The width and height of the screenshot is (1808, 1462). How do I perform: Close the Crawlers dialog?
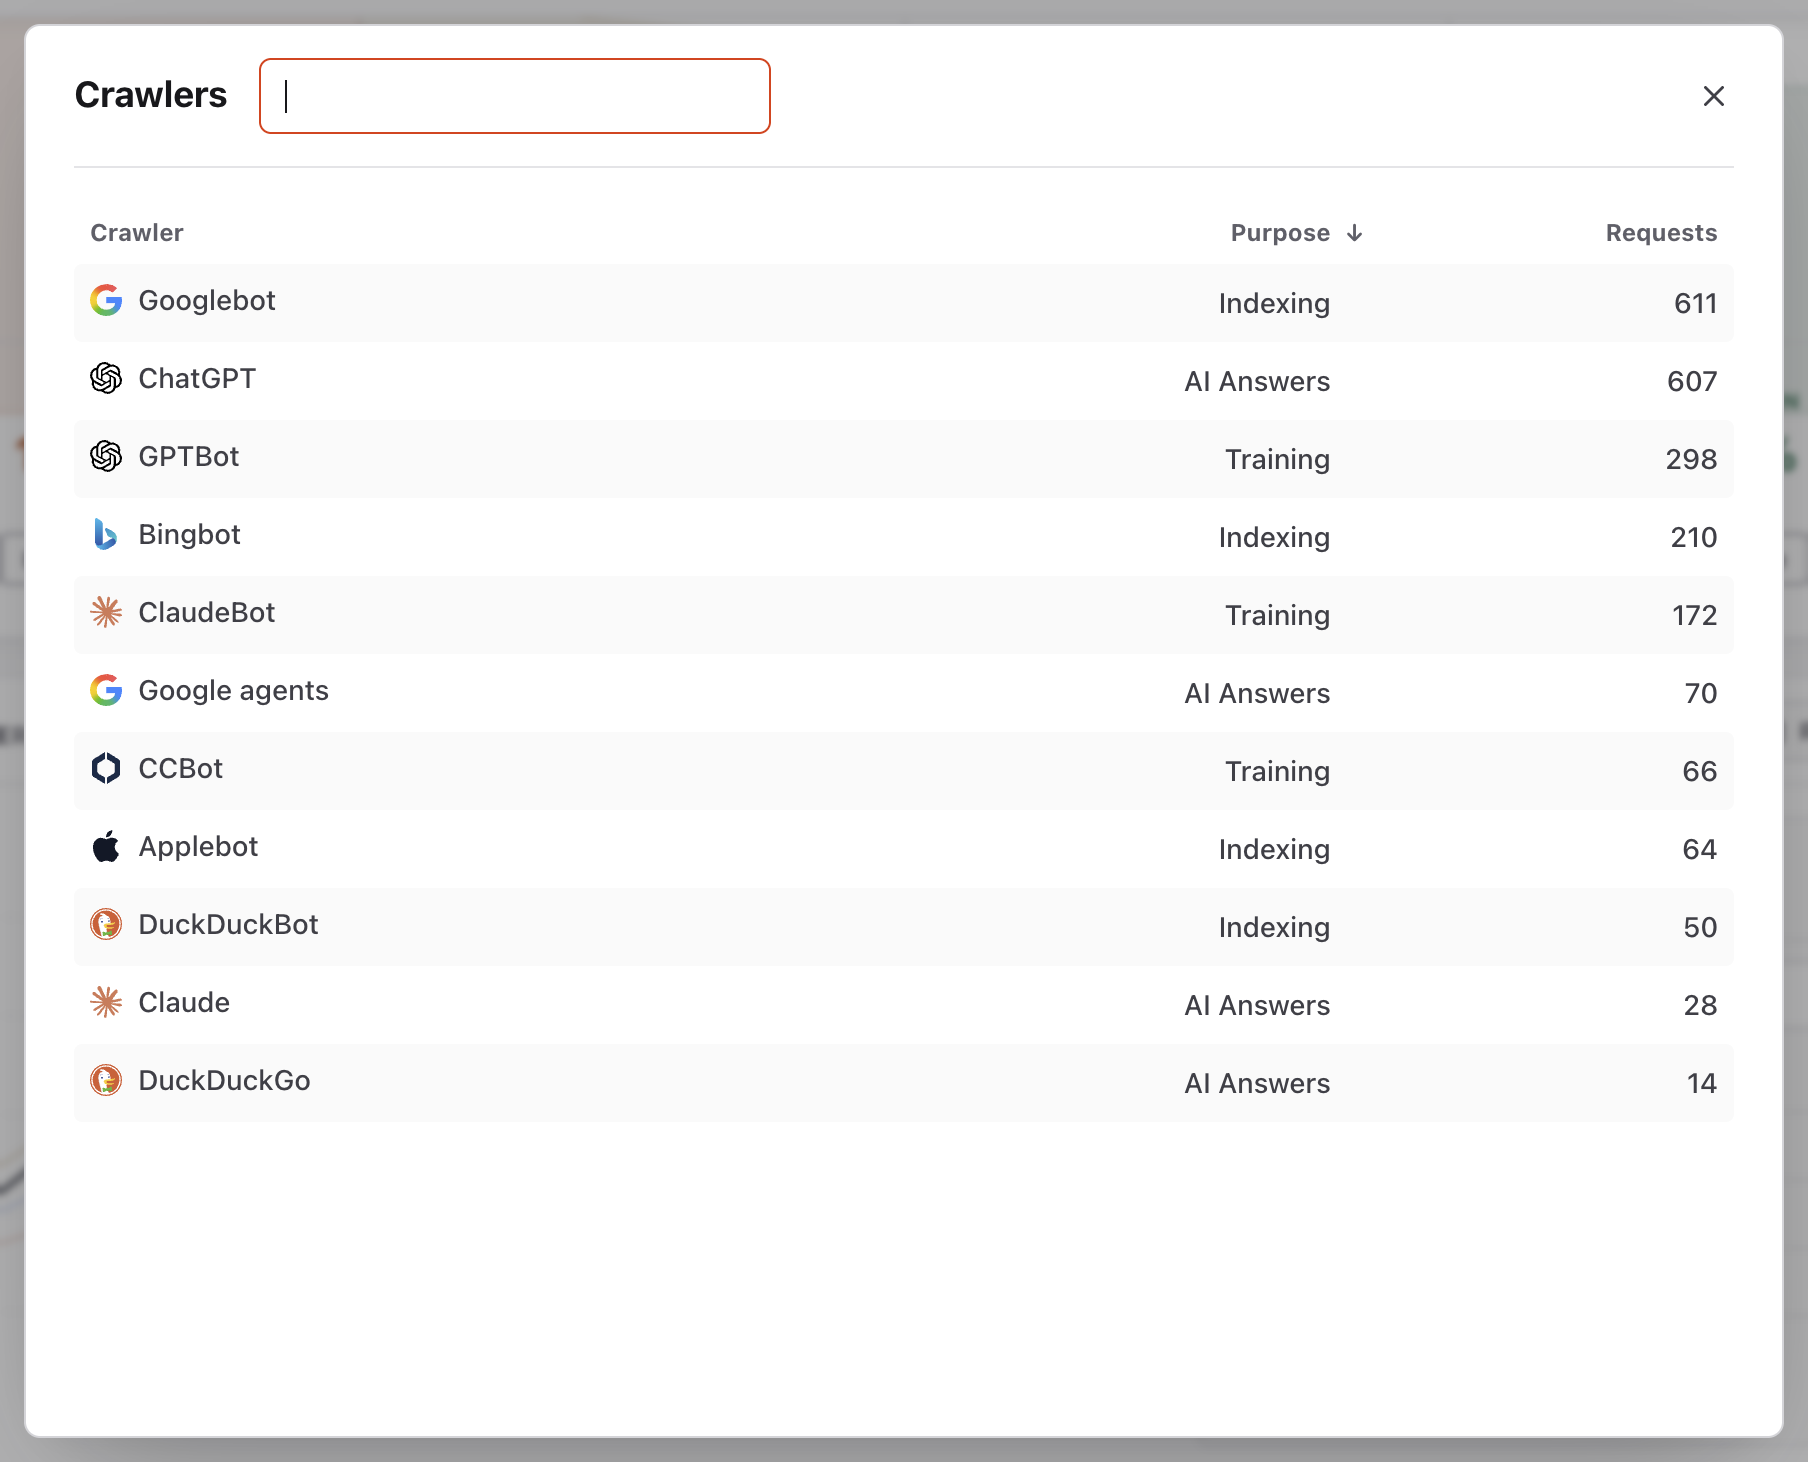click(1714, 96)
